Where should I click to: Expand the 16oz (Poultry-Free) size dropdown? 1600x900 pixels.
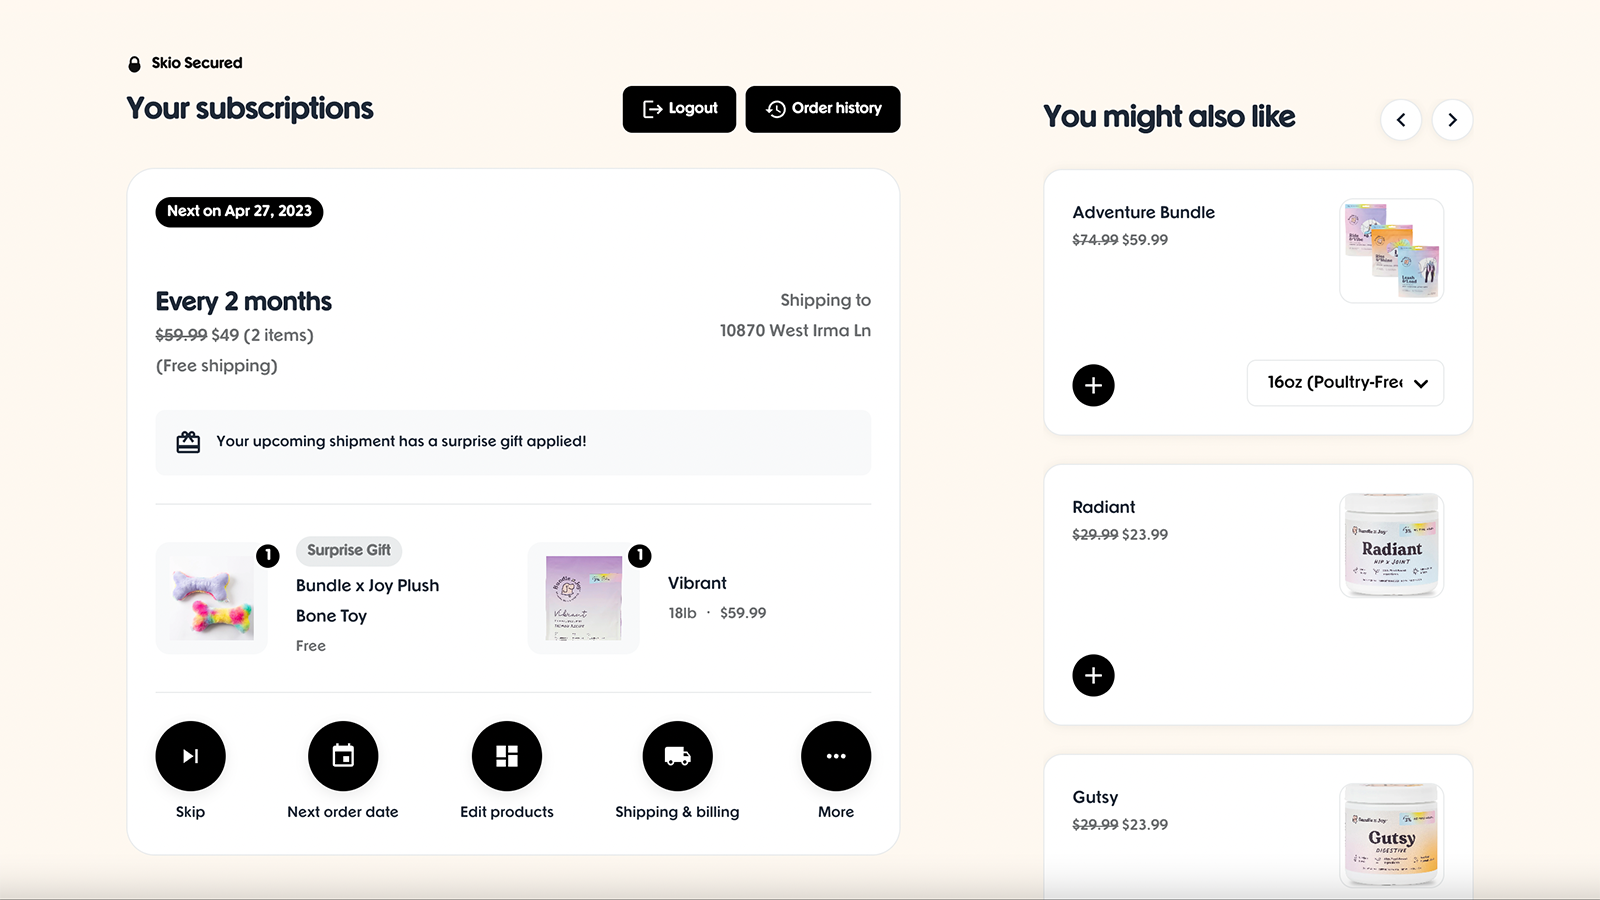(x=1345, y=383)
